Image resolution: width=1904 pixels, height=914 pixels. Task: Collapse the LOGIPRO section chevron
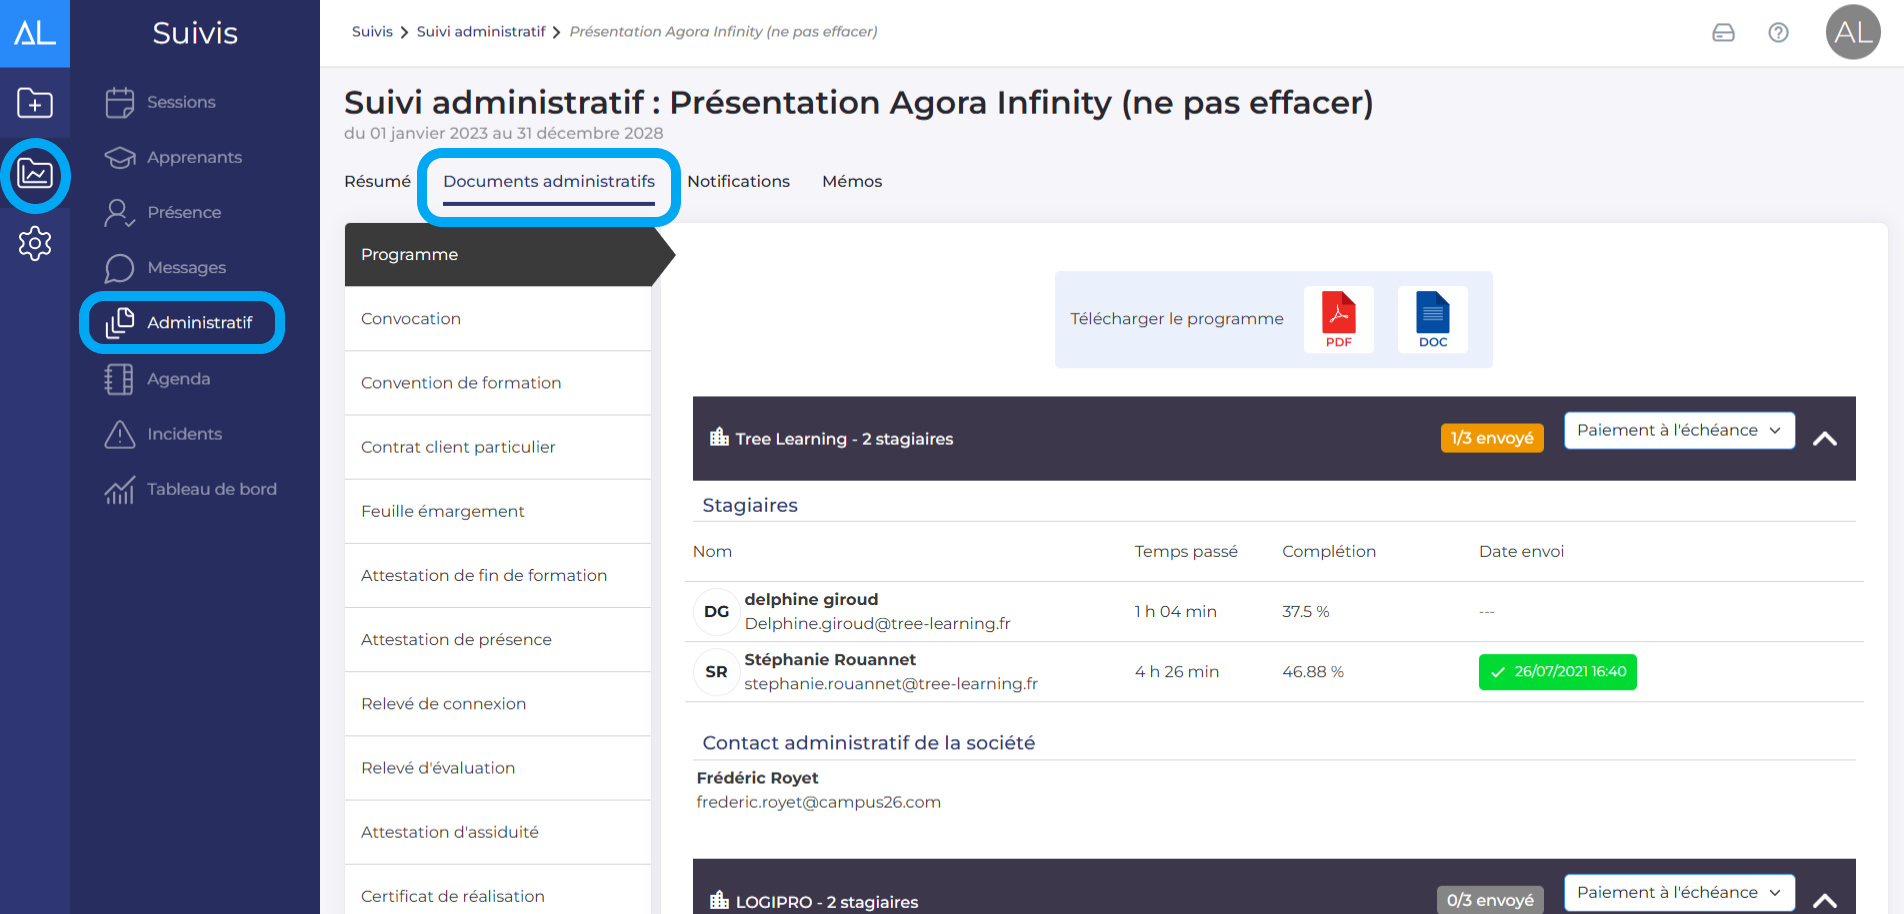[1825, 901]
